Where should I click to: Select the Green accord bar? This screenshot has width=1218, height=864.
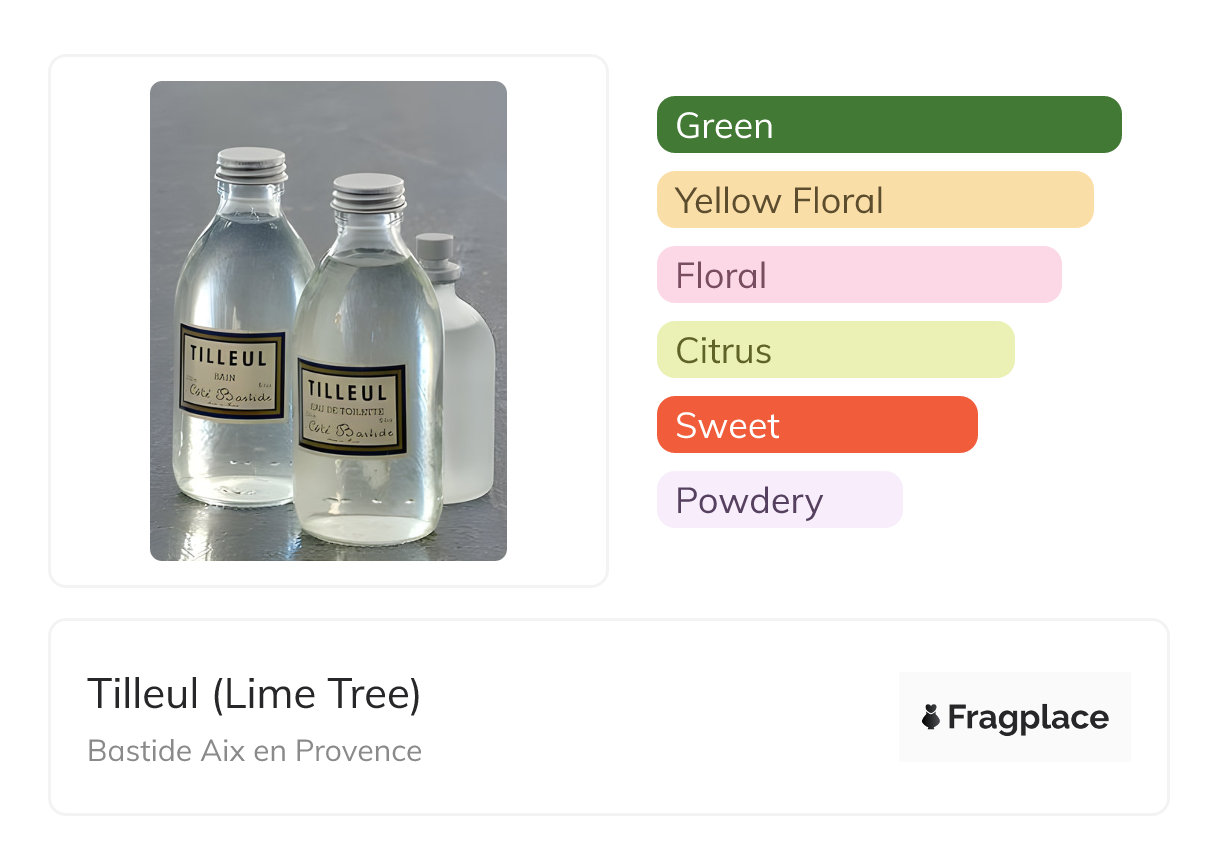(x=888, y=125)
